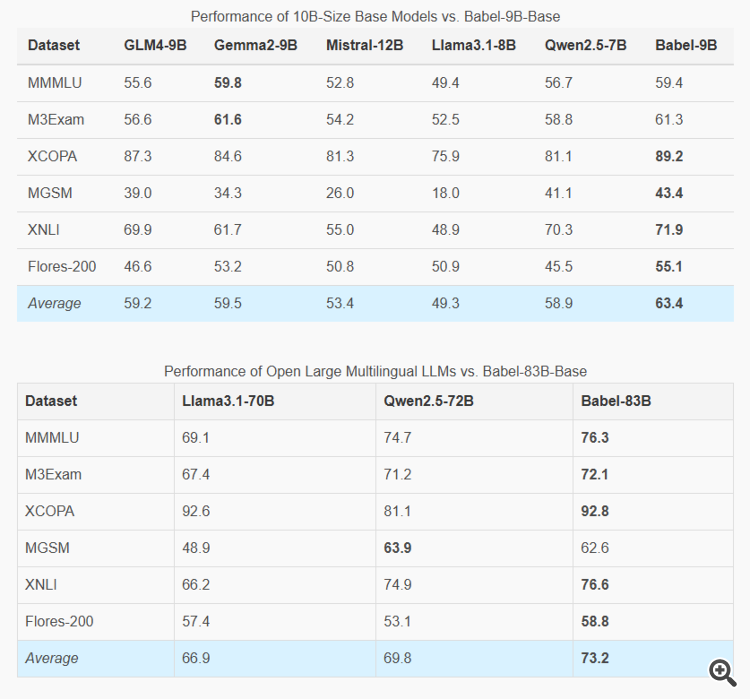750x699 pixels.
Task: Click the bold 63.9 MGSM score
Action: 398,548
